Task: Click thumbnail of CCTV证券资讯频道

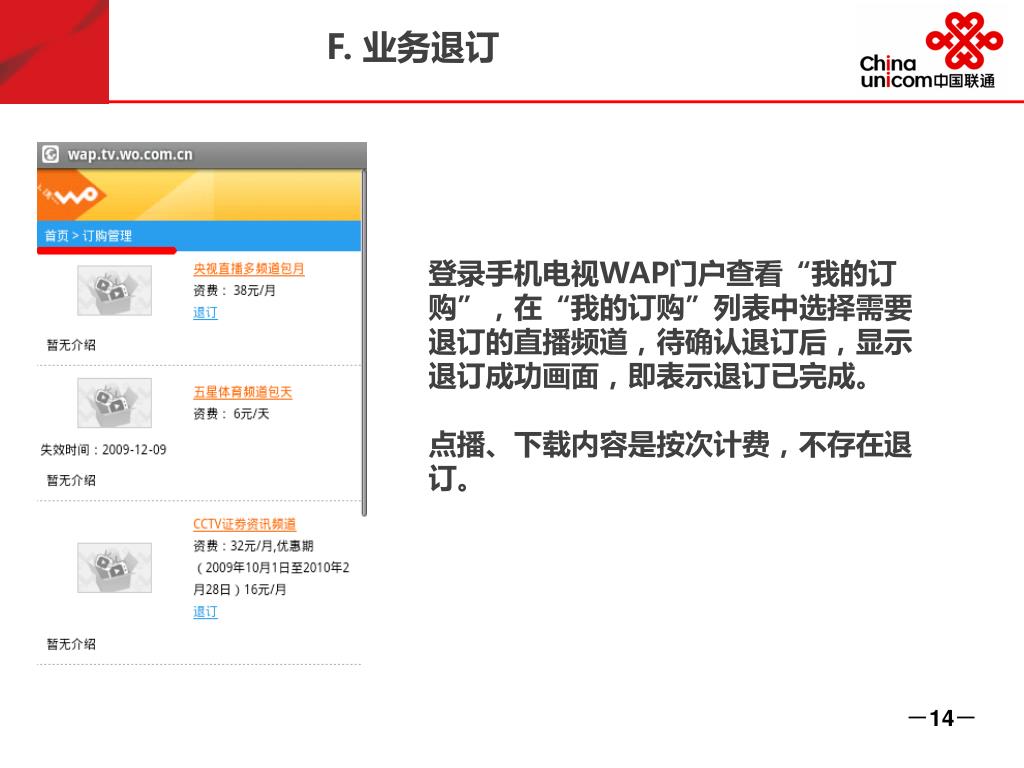Action: click(x=114, y=568)
